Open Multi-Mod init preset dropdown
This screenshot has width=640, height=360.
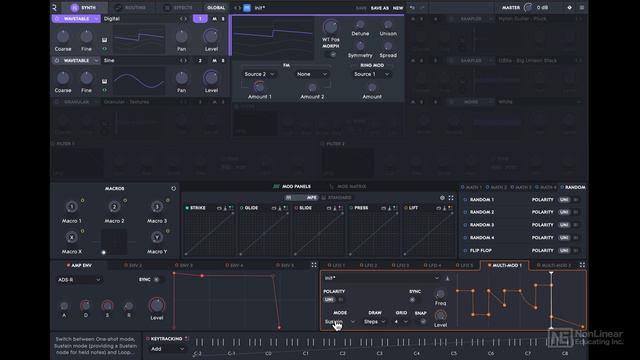pyautogui.click(x=382, y=278)
